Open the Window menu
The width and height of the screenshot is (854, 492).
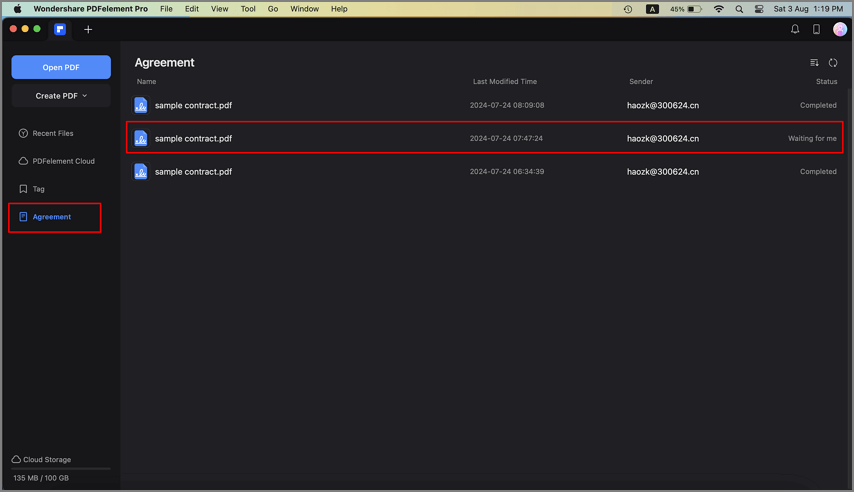coord(304,9)
